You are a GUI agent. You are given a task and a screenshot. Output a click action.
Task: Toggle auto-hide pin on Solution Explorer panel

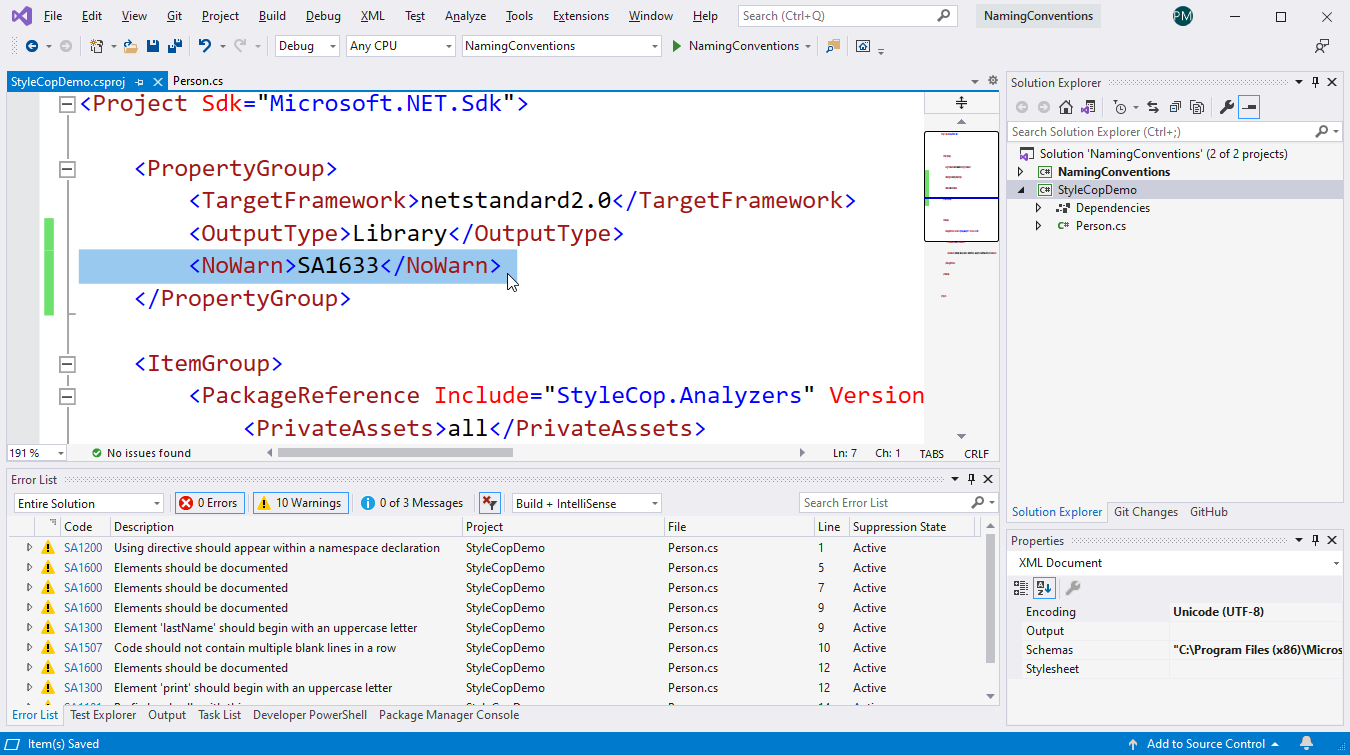[x=1315, y=82]
